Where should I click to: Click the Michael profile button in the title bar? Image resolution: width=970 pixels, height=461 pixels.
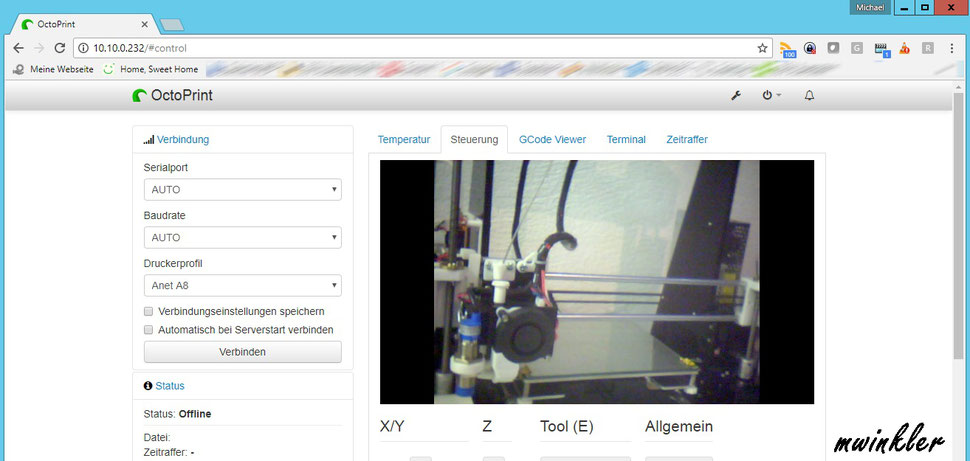870,7
